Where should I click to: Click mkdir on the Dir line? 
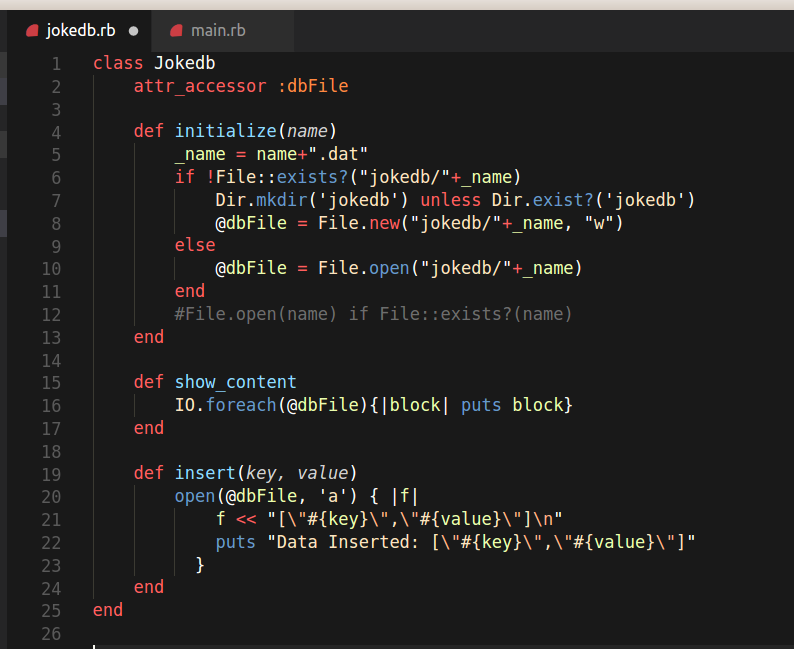pyautogui.click(x=282, y=200)
